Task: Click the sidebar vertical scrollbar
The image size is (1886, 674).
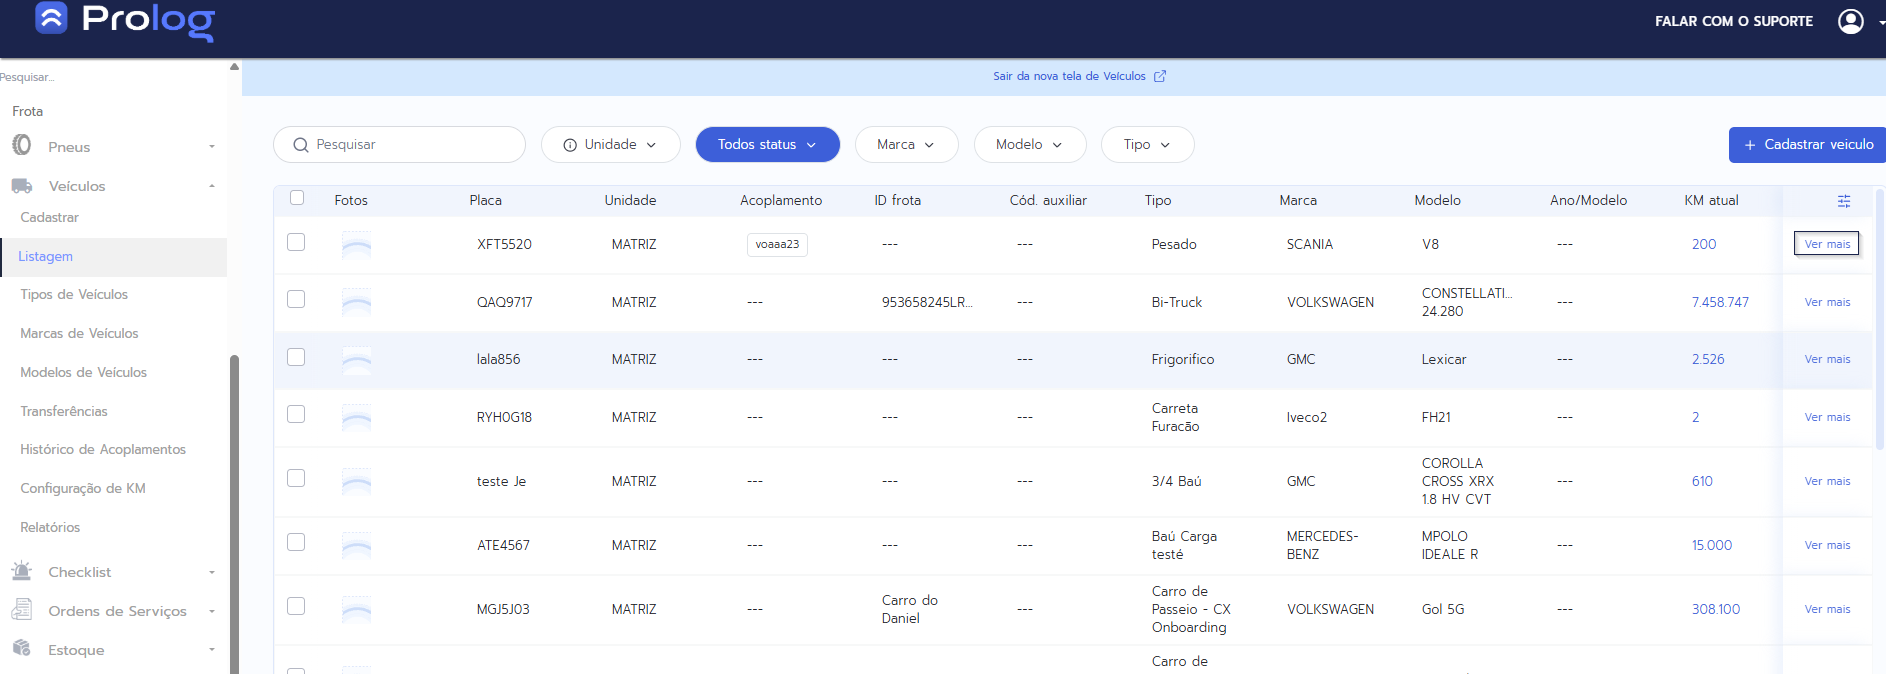Action: 234,500
